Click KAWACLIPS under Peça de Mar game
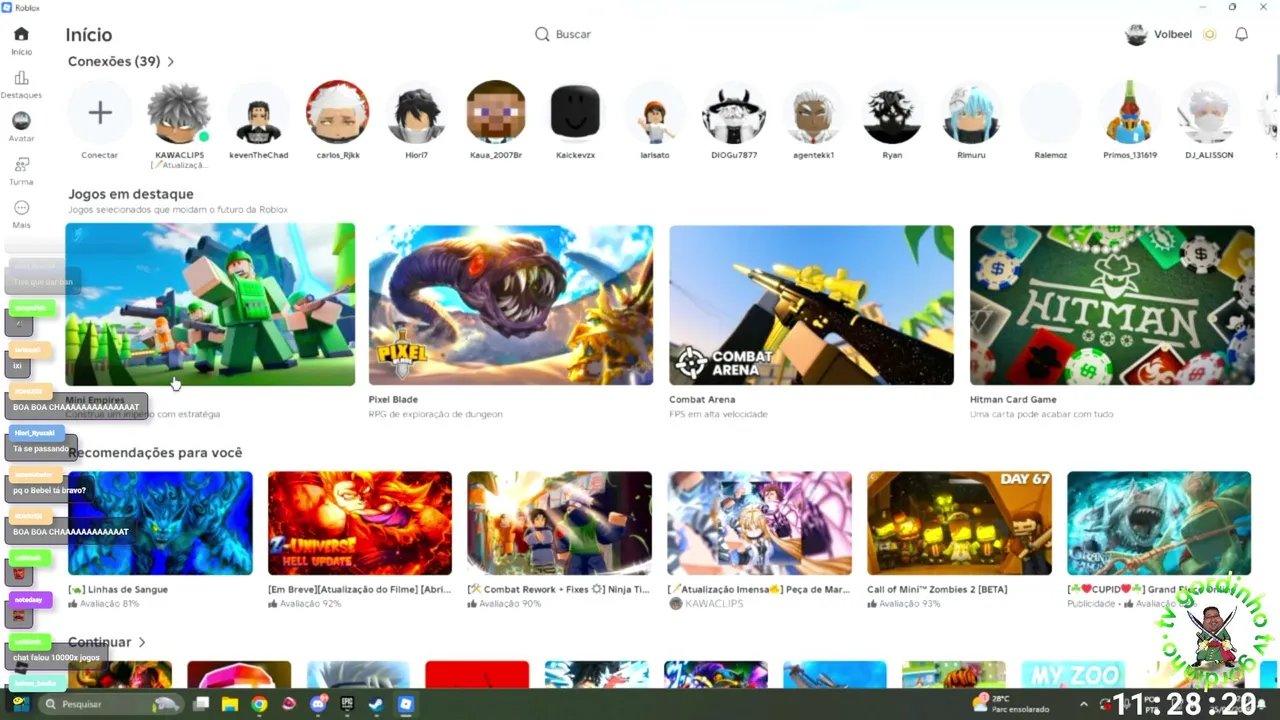Screen dimensions: 1280x720 coord(714,604)
